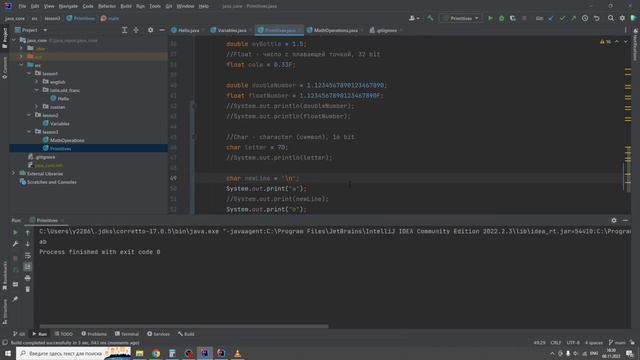Open the Problems tool window
The width and height of the screenshot is (640, 360).
94,334
